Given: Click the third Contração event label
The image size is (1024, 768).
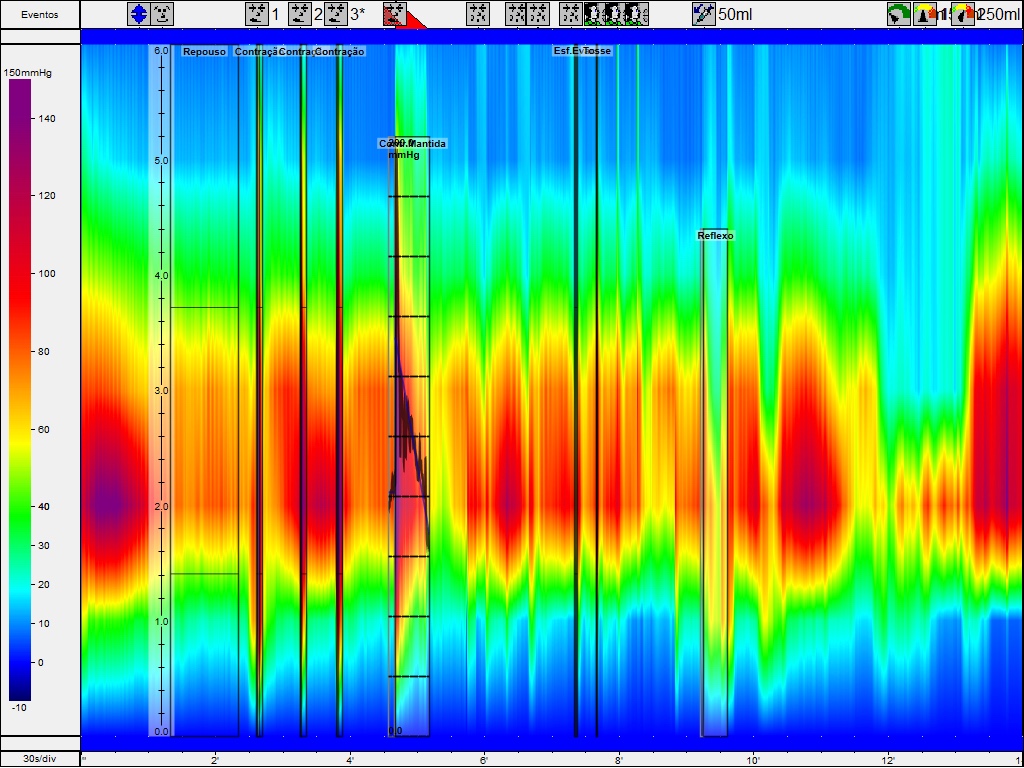Looking at the screenshot, I should (x=341, y=51).
